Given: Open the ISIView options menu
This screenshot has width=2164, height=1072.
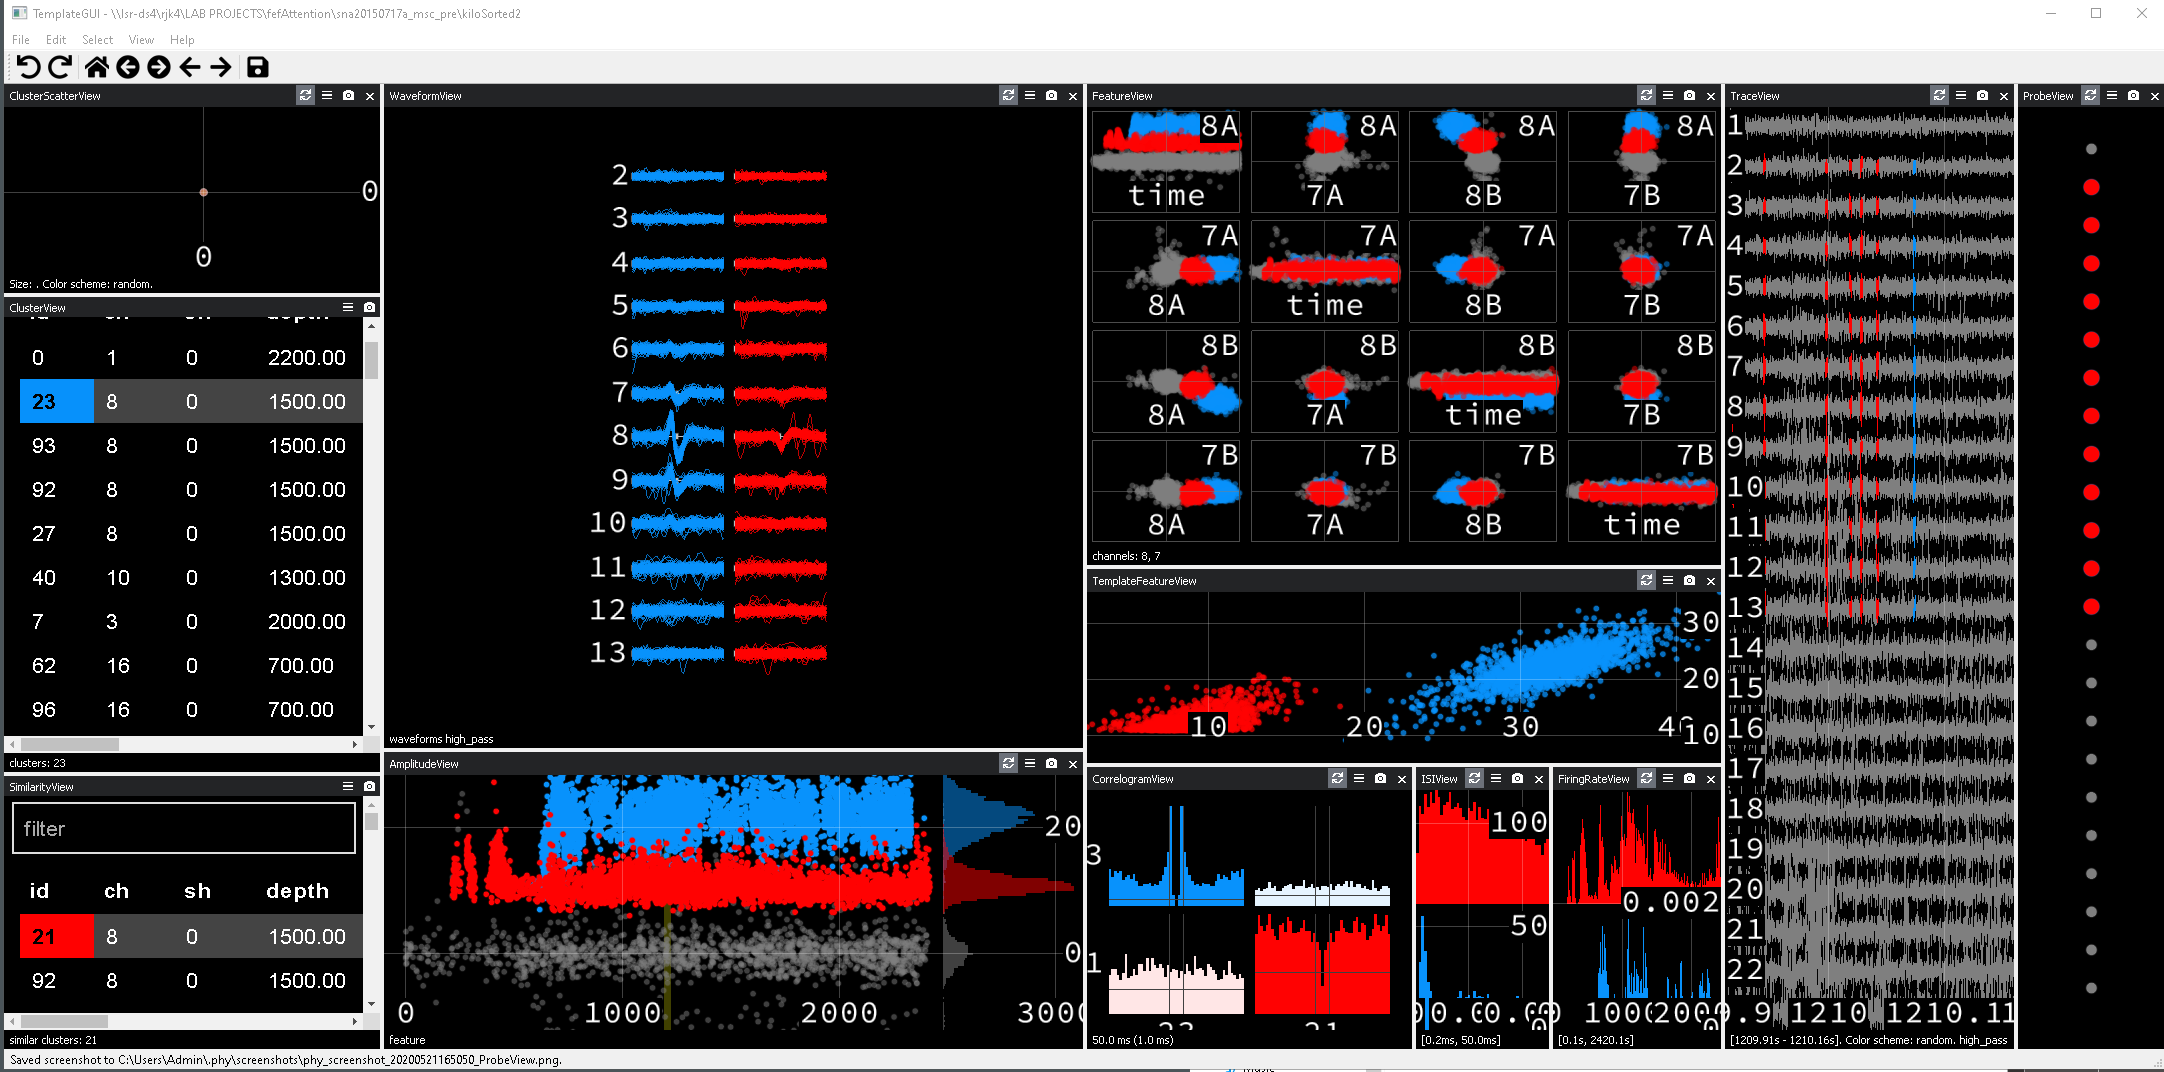Looking at the screenshot, I should tap(1496, 778).
